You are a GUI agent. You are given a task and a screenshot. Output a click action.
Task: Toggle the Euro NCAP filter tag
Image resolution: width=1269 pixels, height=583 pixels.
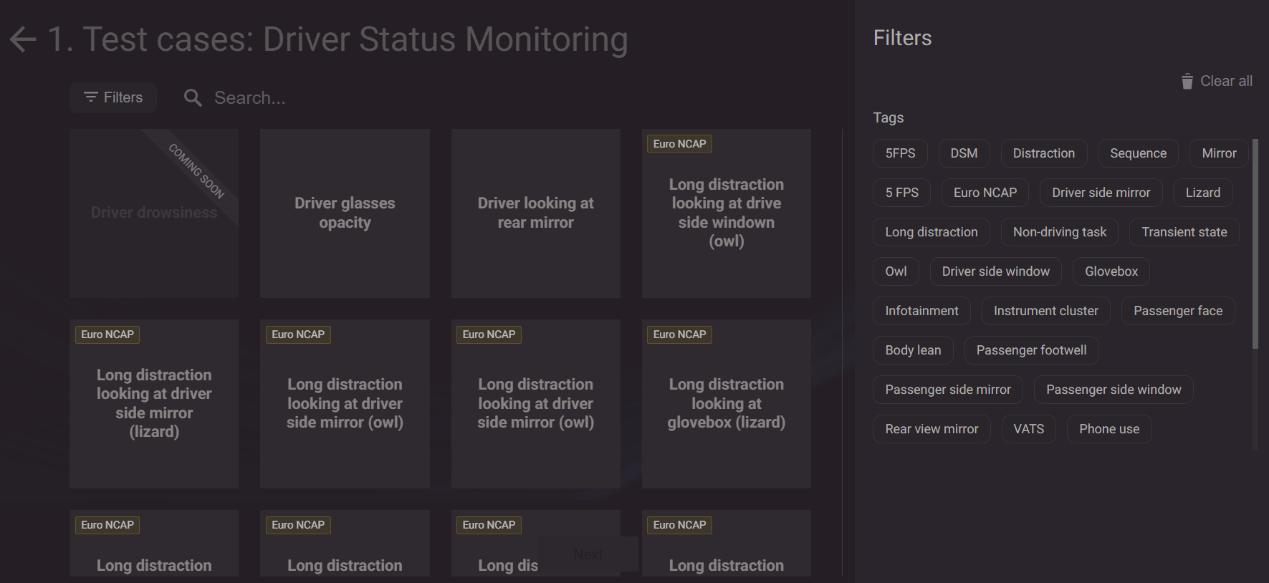(x=985, y=193)
